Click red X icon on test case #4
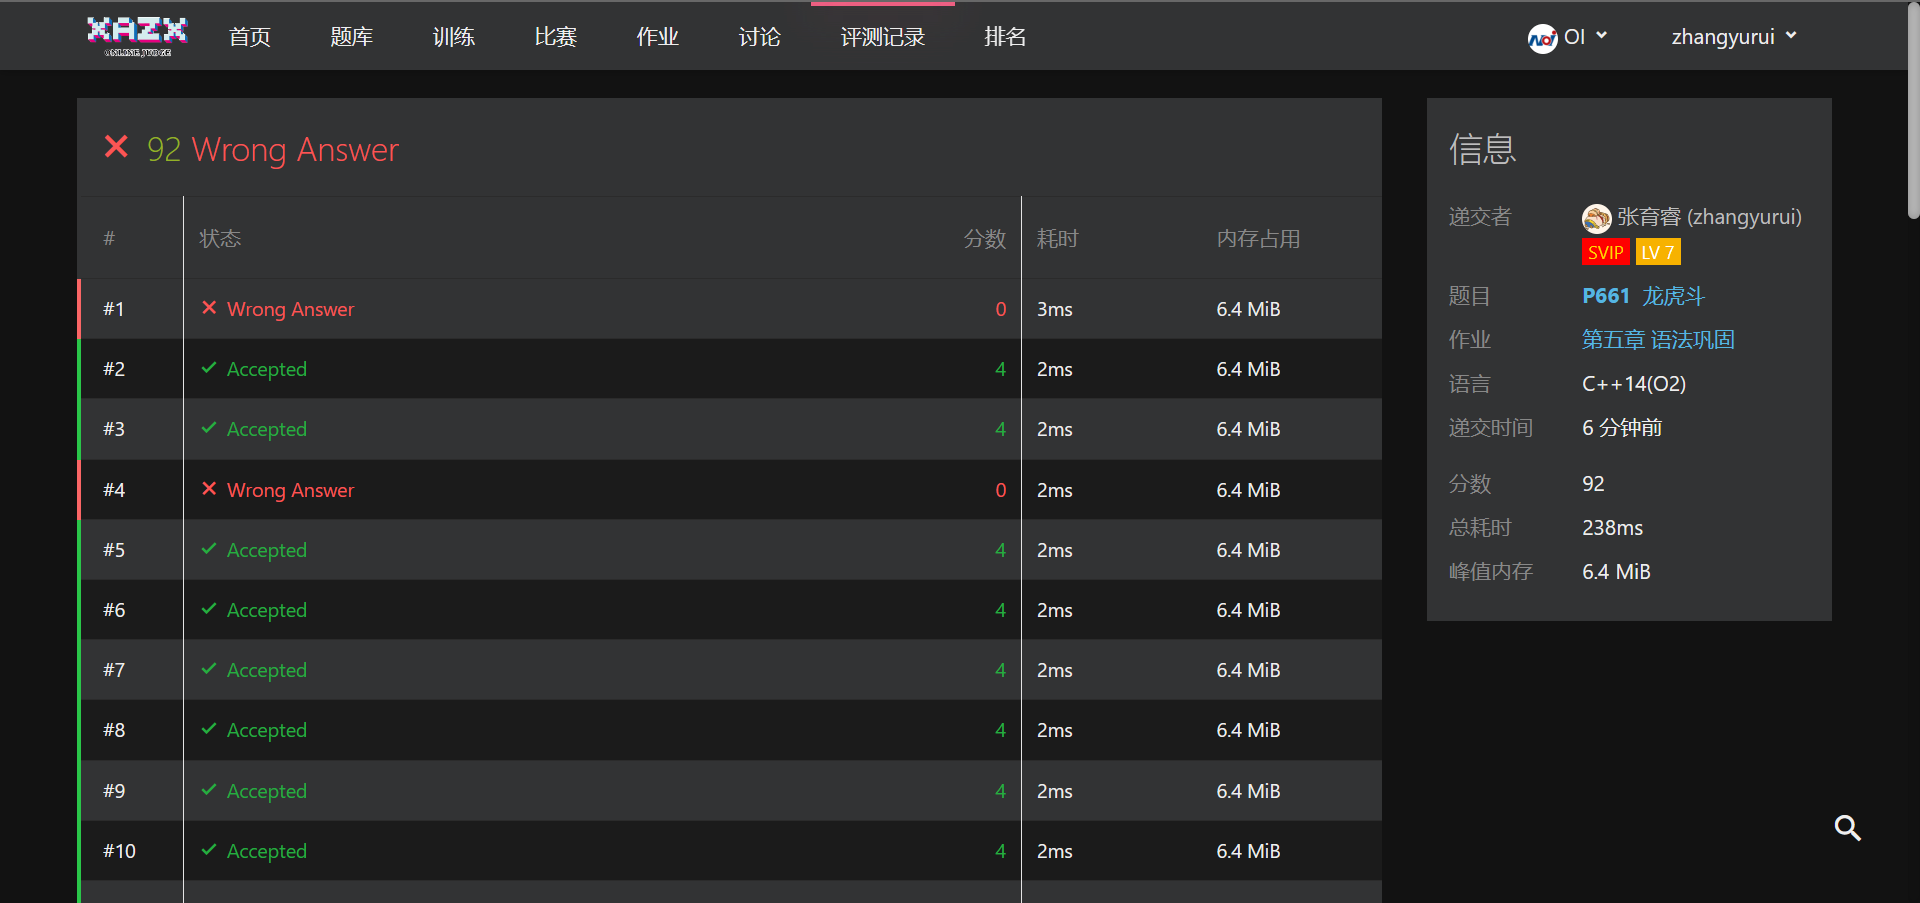Viewport: 1920px width, 903px height. coord(209,489)
